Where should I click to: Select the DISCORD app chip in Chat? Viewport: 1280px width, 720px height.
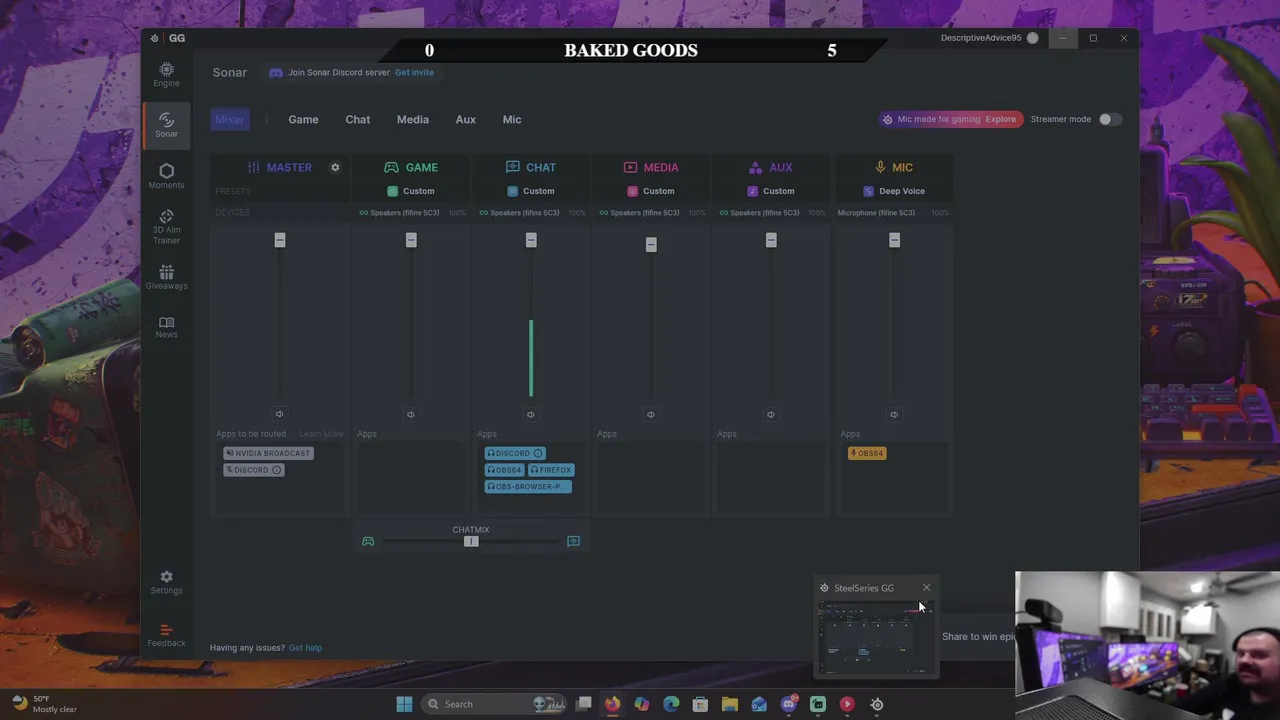[x=515, y=453]
